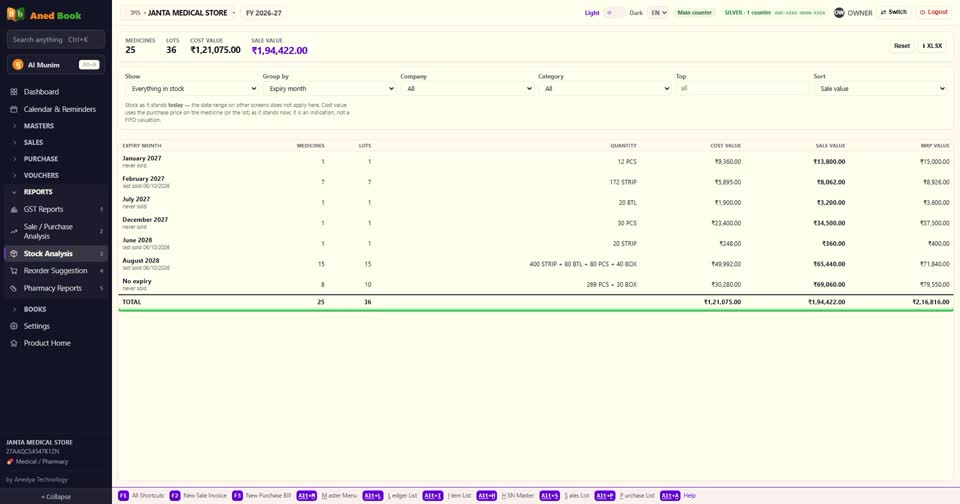
Task: Click Alt+I Item List shortcut
Action: (x=447, y=496)
